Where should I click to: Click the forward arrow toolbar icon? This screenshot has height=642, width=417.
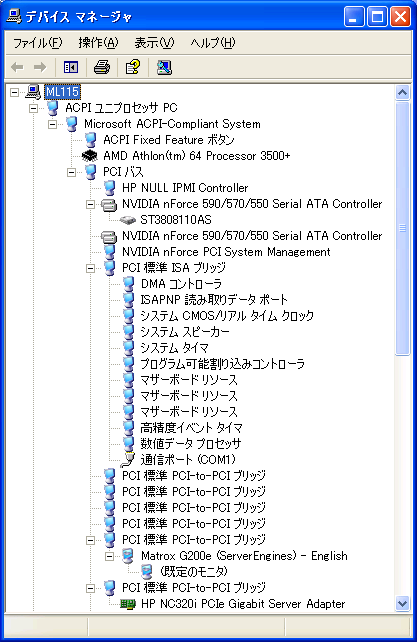click(x=40, y=67)
